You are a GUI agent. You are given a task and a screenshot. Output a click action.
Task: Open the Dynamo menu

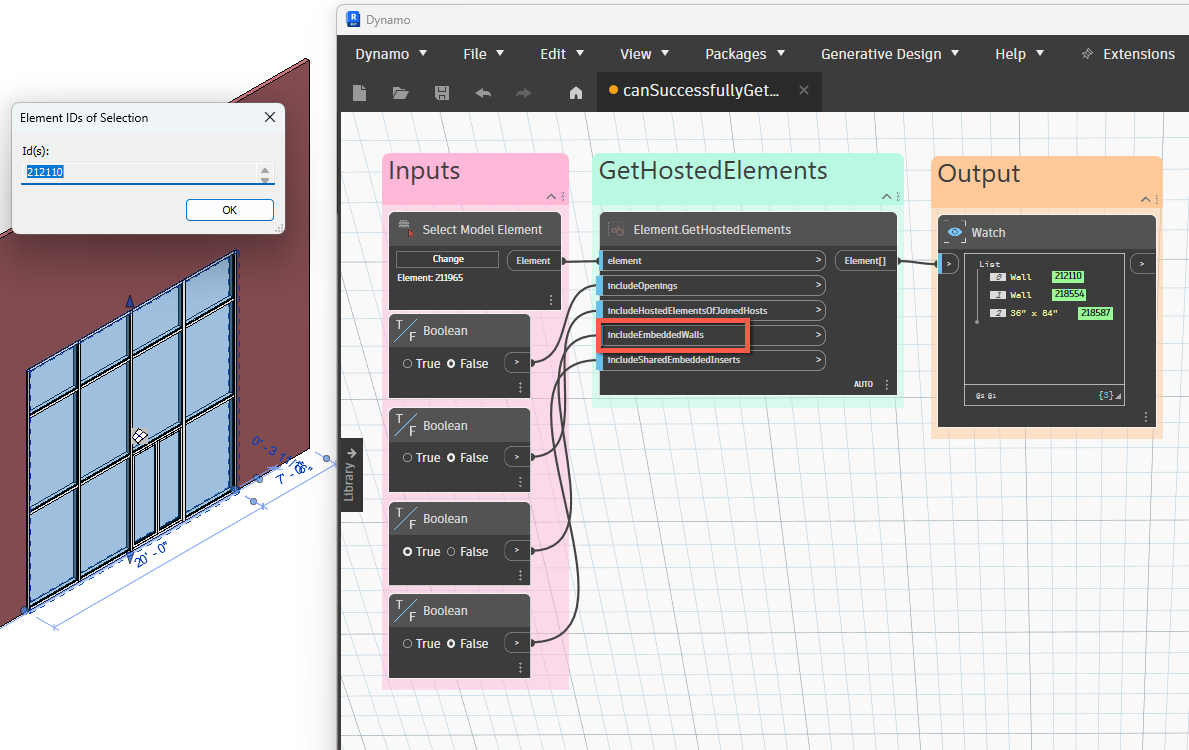click(391, 54)
